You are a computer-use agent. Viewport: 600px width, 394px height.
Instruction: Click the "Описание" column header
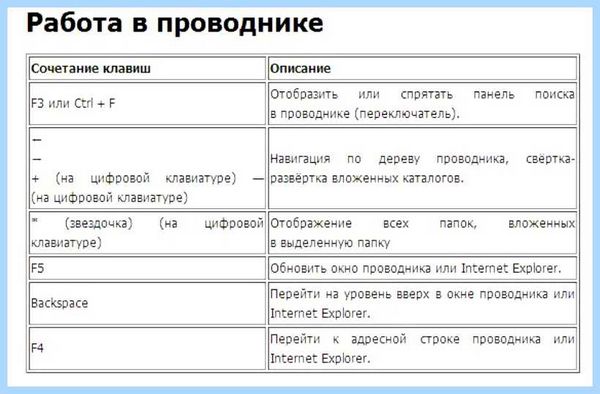pos(422,68)
